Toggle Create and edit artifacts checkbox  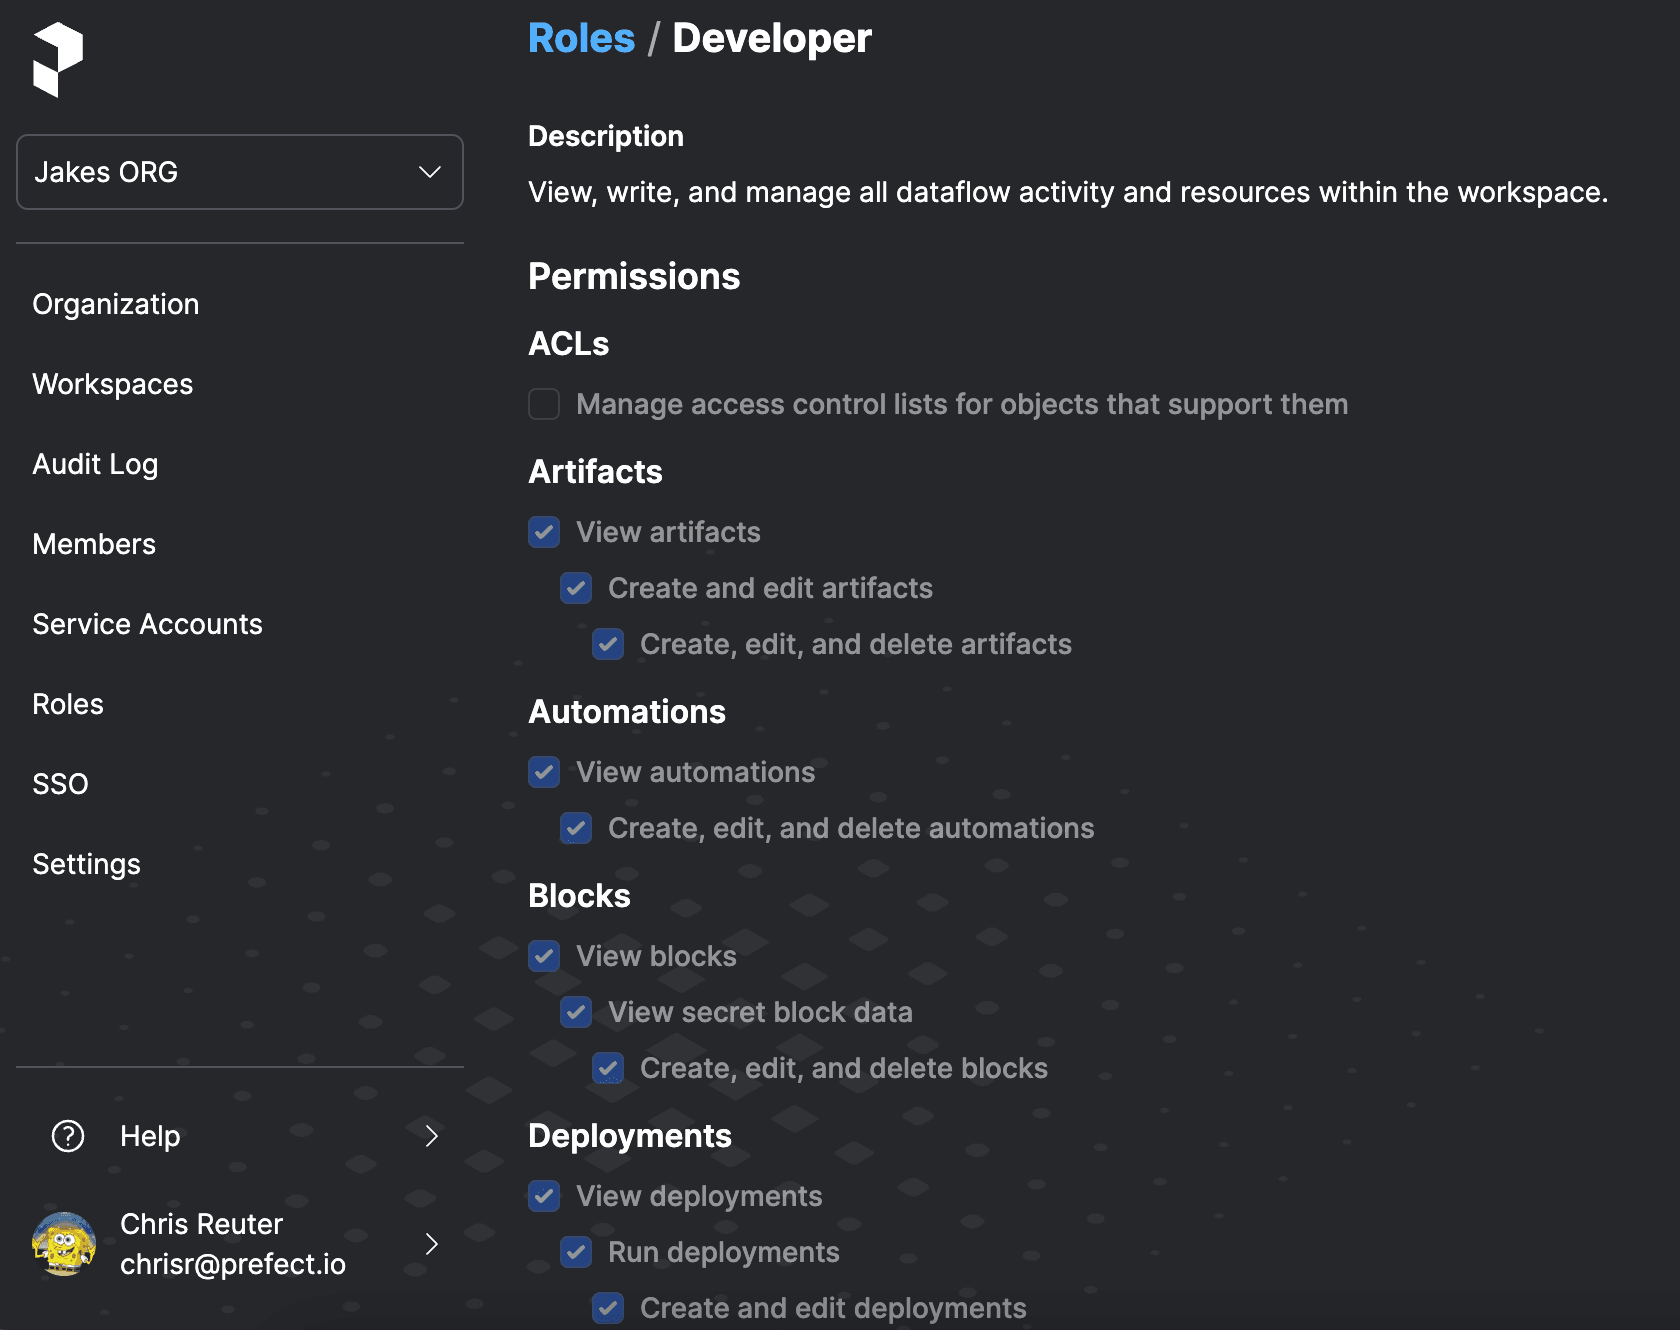(x=576, y=588)
